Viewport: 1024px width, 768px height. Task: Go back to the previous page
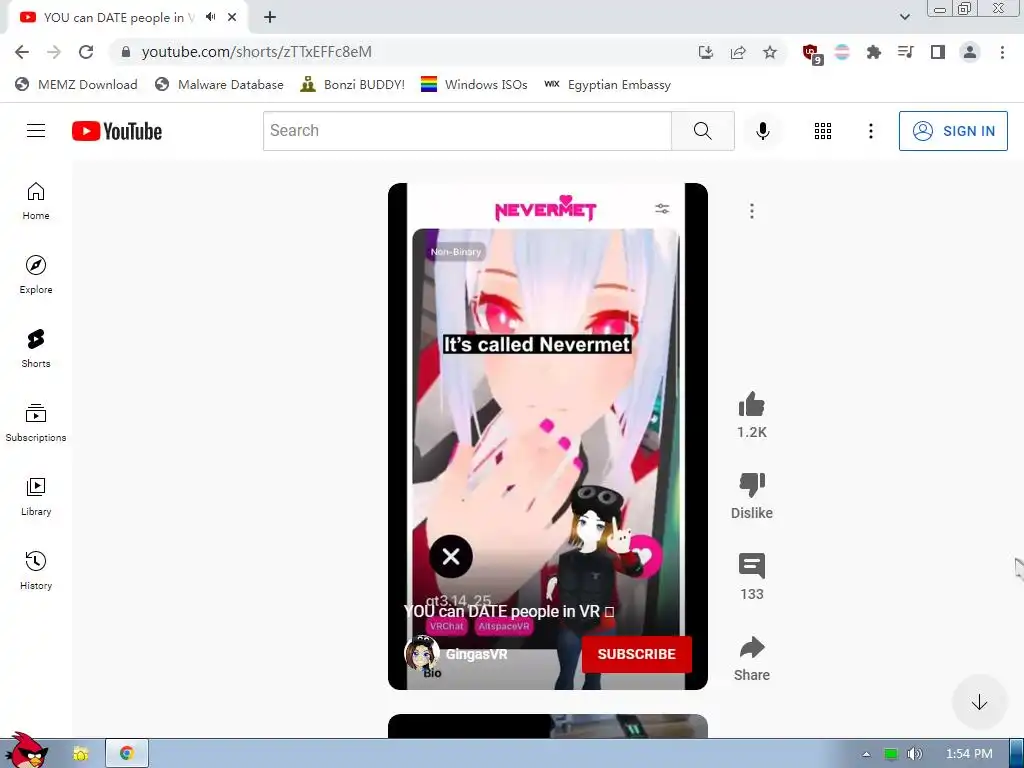coord(22,52)
